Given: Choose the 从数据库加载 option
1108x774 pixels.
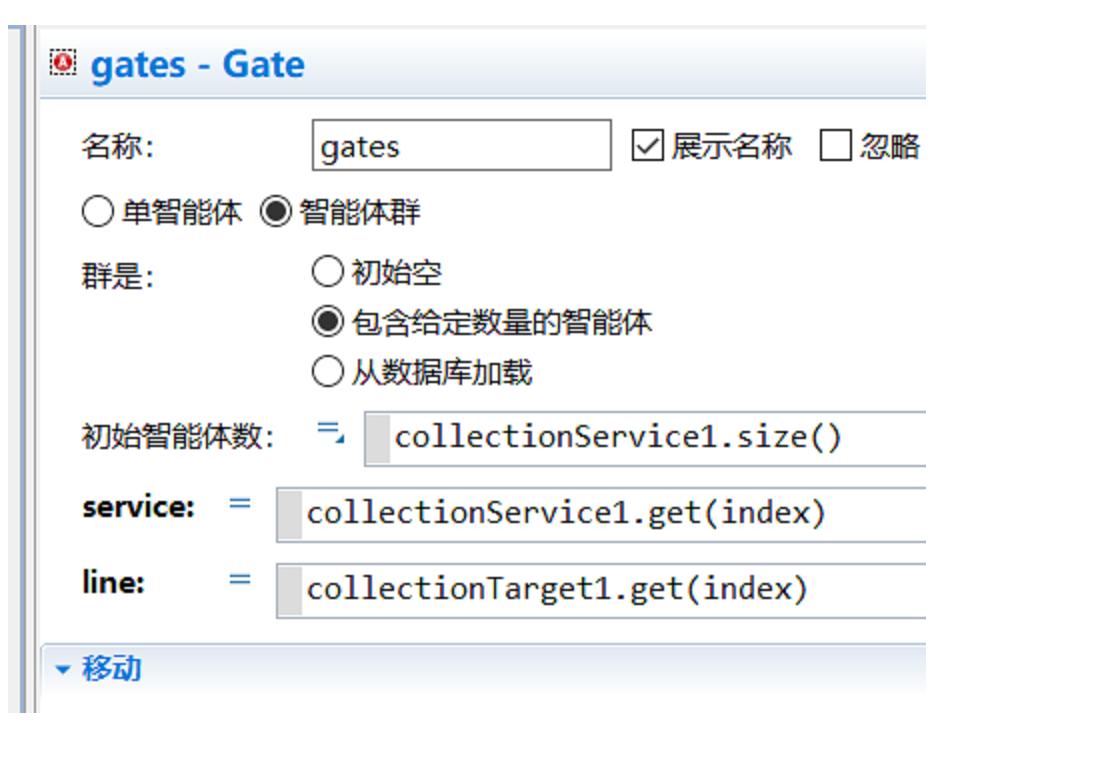Looking at the screenshot, I should 327,372.
